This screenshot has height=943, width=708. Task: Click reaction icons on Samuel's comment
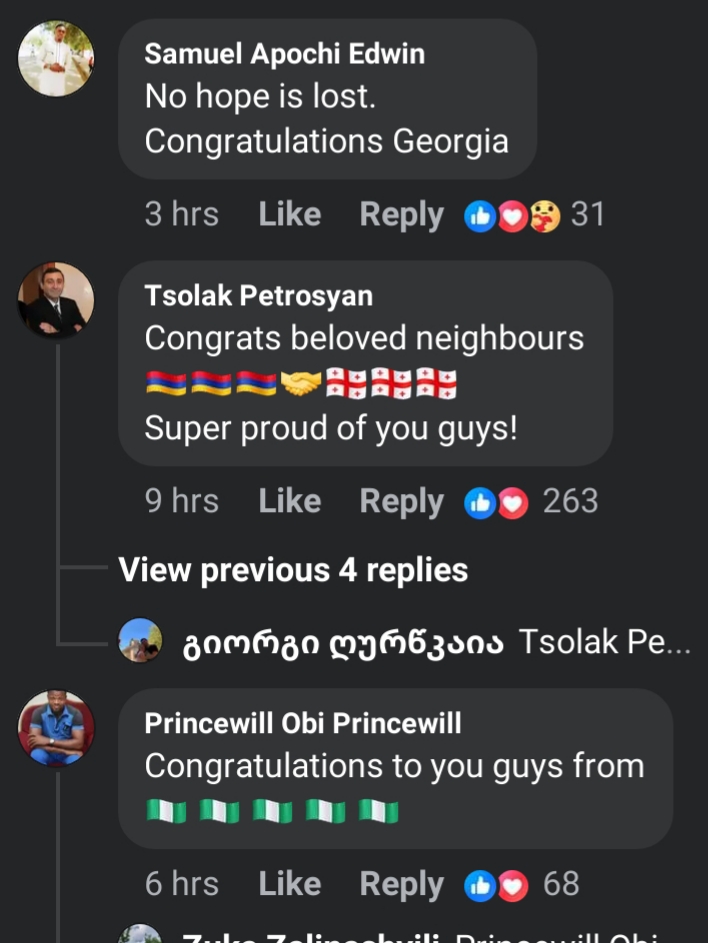tap(512, 215)
